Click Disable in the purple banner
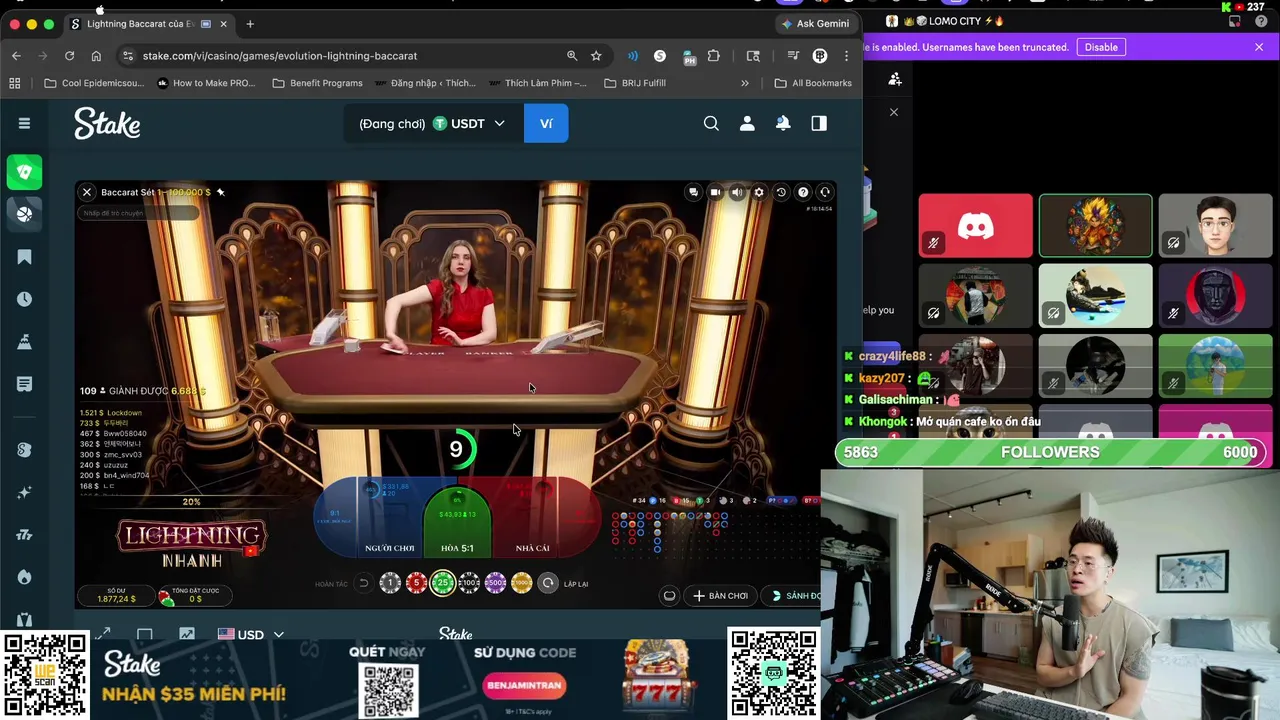Viewport: 1280px width, 720px height. pos(1101,47)
